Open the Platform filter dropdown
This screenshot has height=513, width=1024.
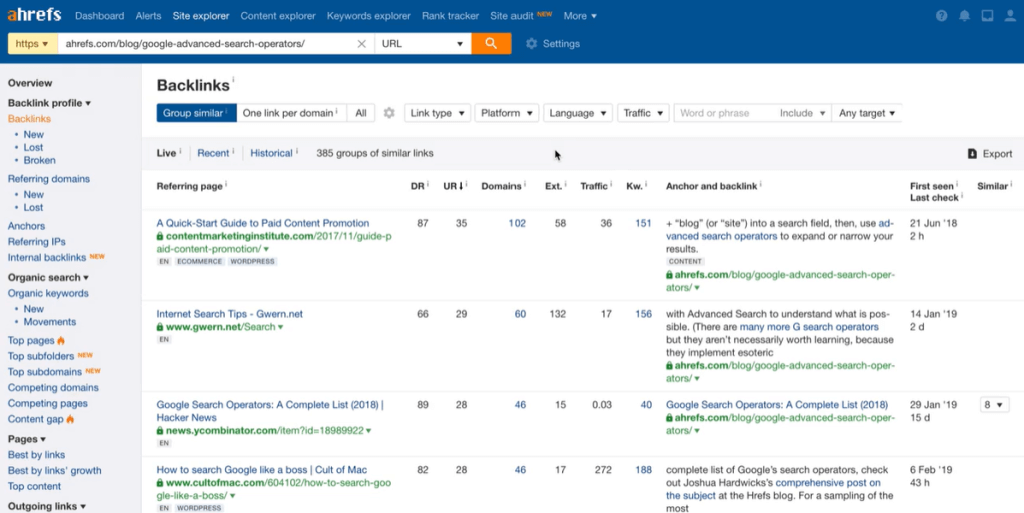pos(507,113)
